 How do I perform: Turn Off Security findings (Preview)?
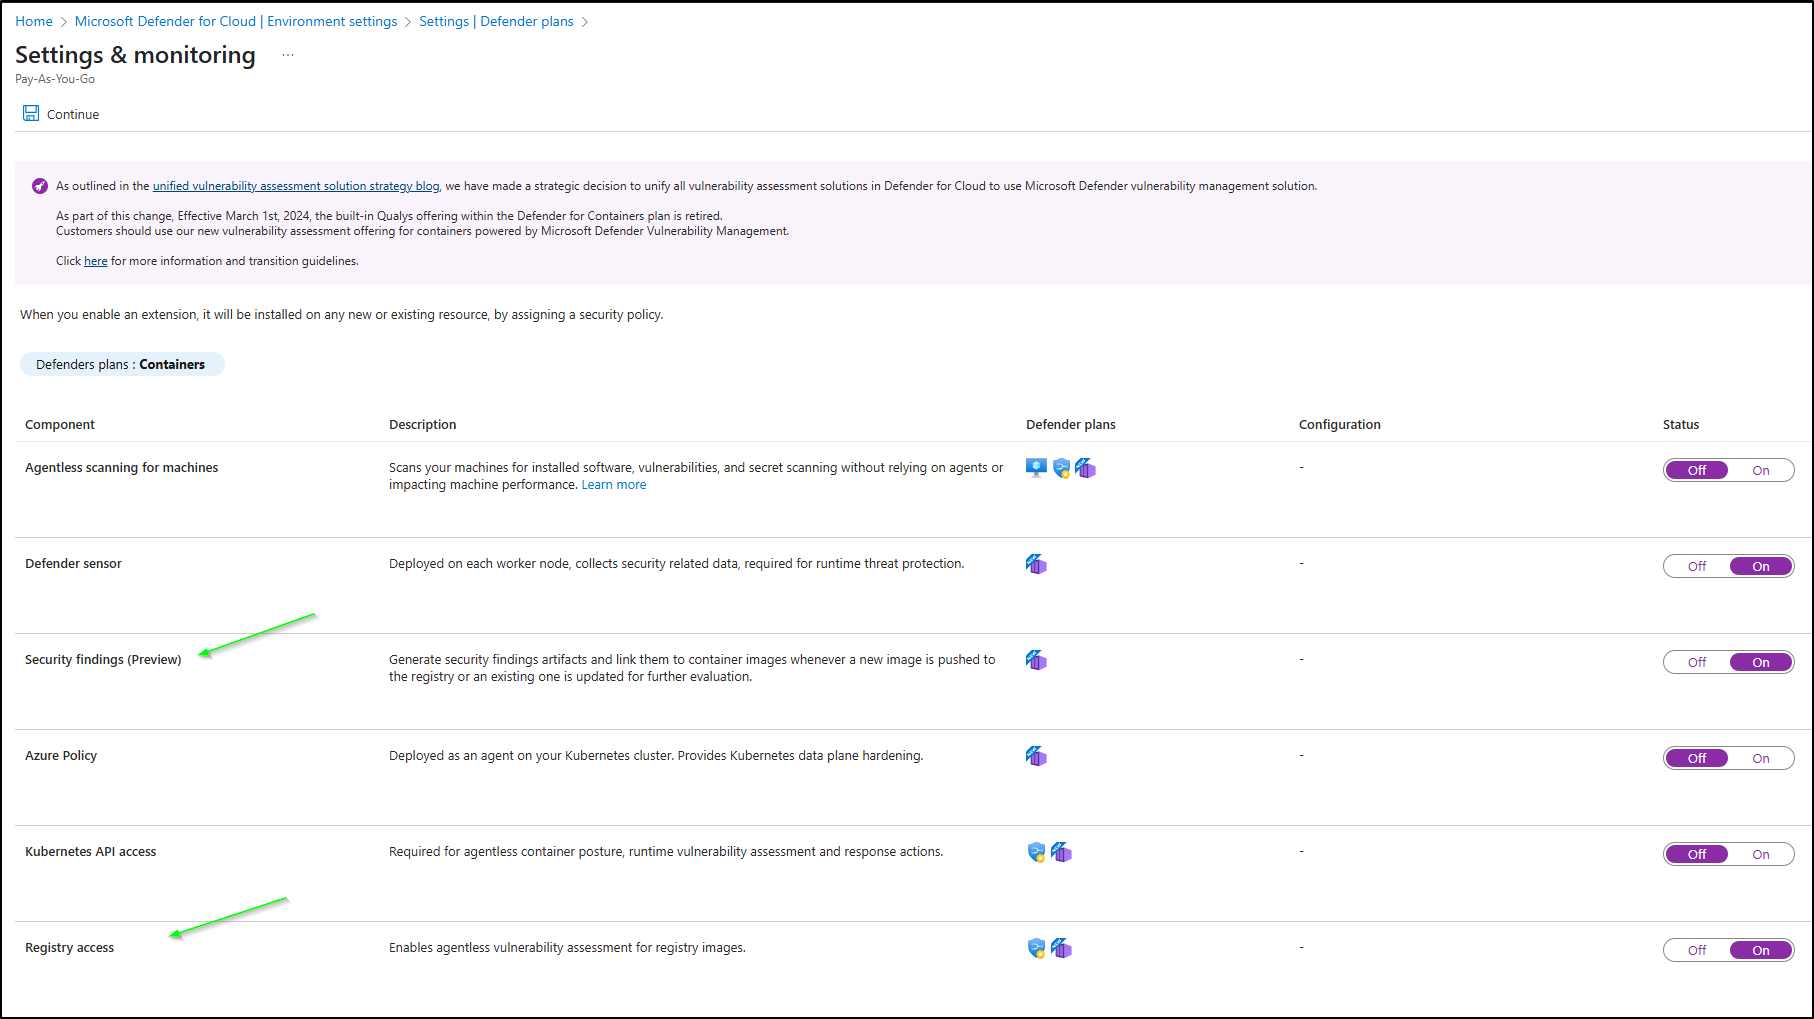(1697, 662)
